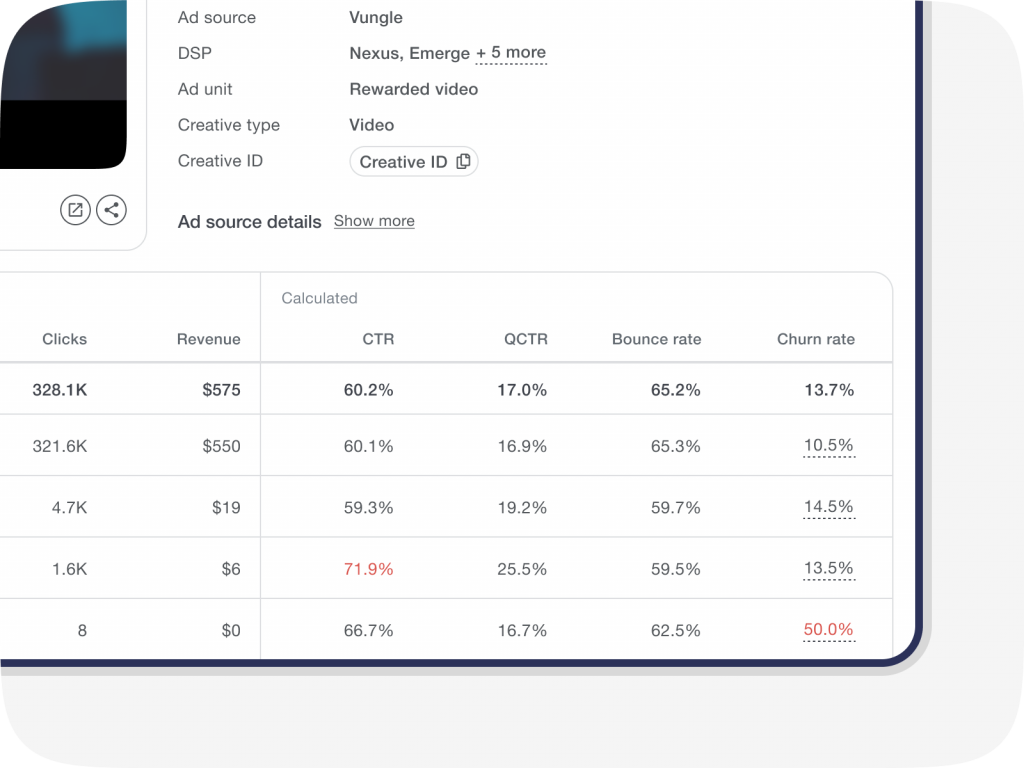The width and height of the screenshot is (1024, 768).
Task: Copy the Creative ID using the copy icon
Action: point(462,161)
